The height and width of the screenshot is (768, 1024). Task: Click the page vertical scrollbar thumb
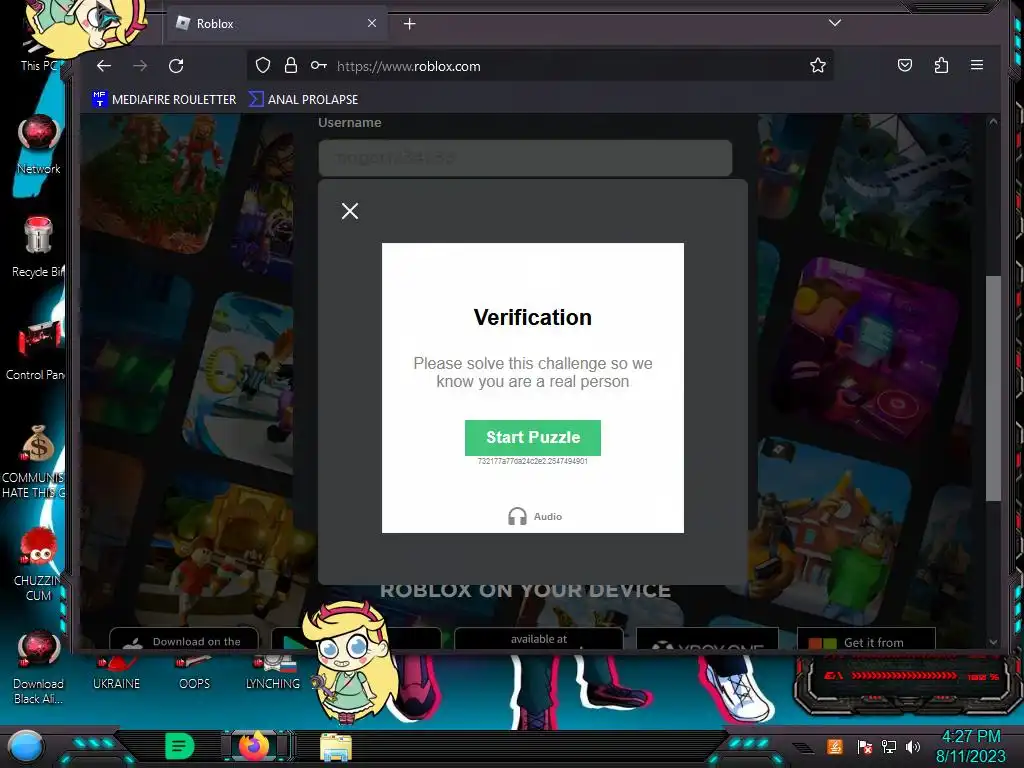click(x=993, y=389)
